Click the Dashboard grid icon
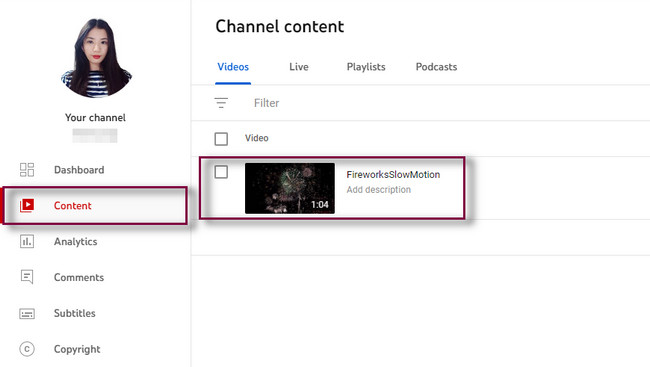The image size is (650, 367). [x=27, y=170]
